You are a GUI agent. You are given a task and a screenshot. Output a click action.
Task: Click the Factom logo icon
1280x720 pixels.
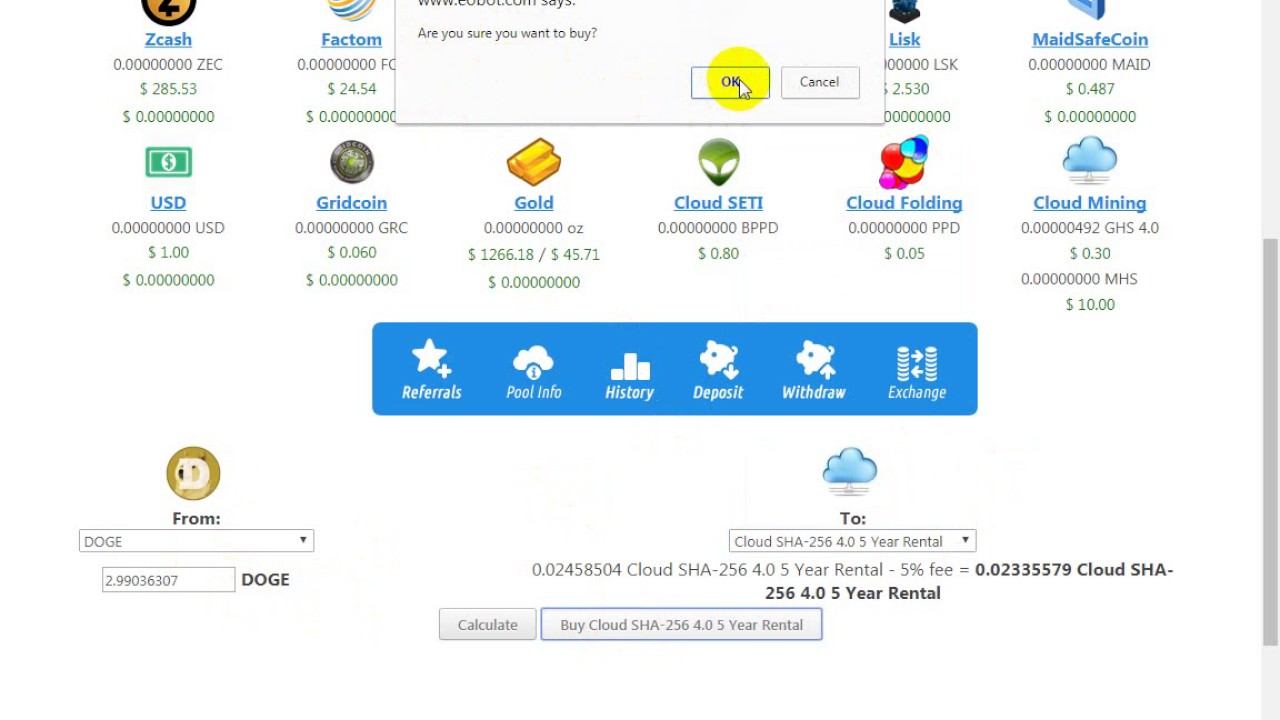(x=351, y=9)
